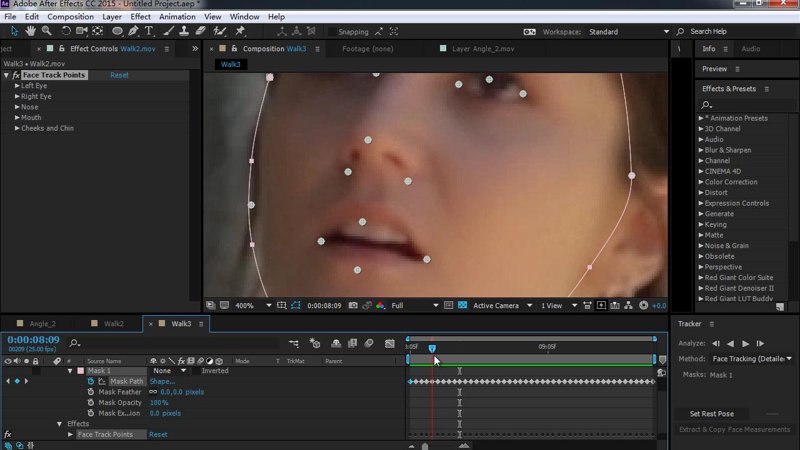Expand the Mouth property group

pos(17,117)
